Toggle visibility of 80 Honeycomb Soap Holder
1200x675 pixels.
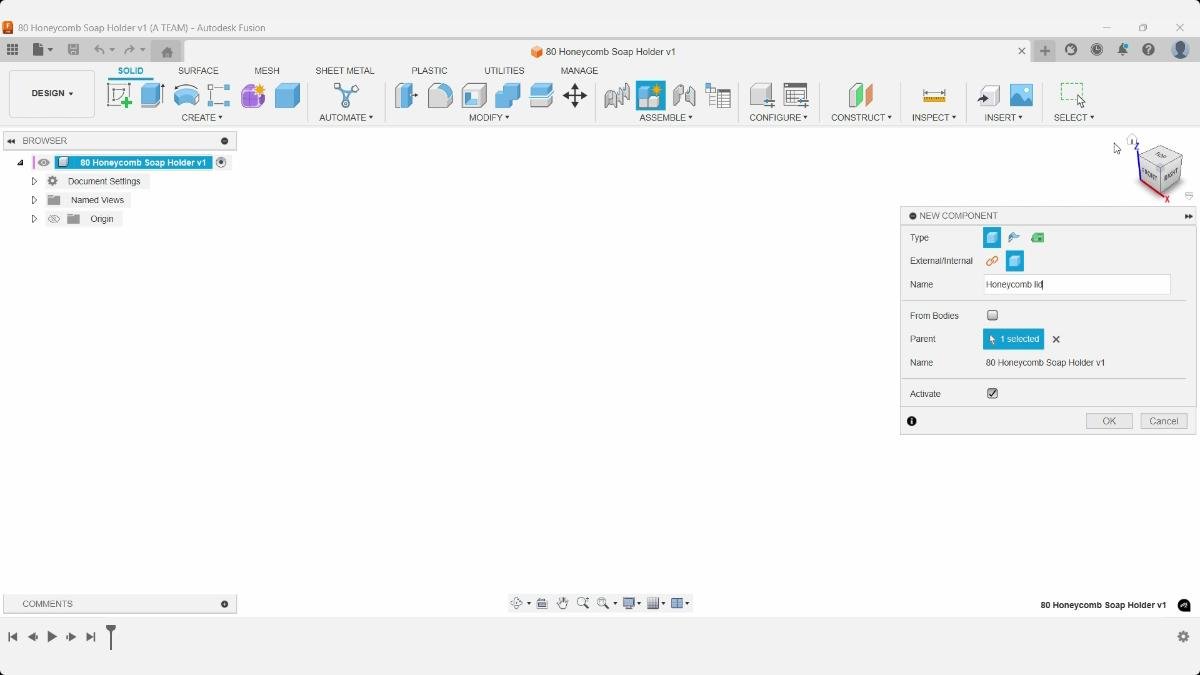tap(43, 162)
